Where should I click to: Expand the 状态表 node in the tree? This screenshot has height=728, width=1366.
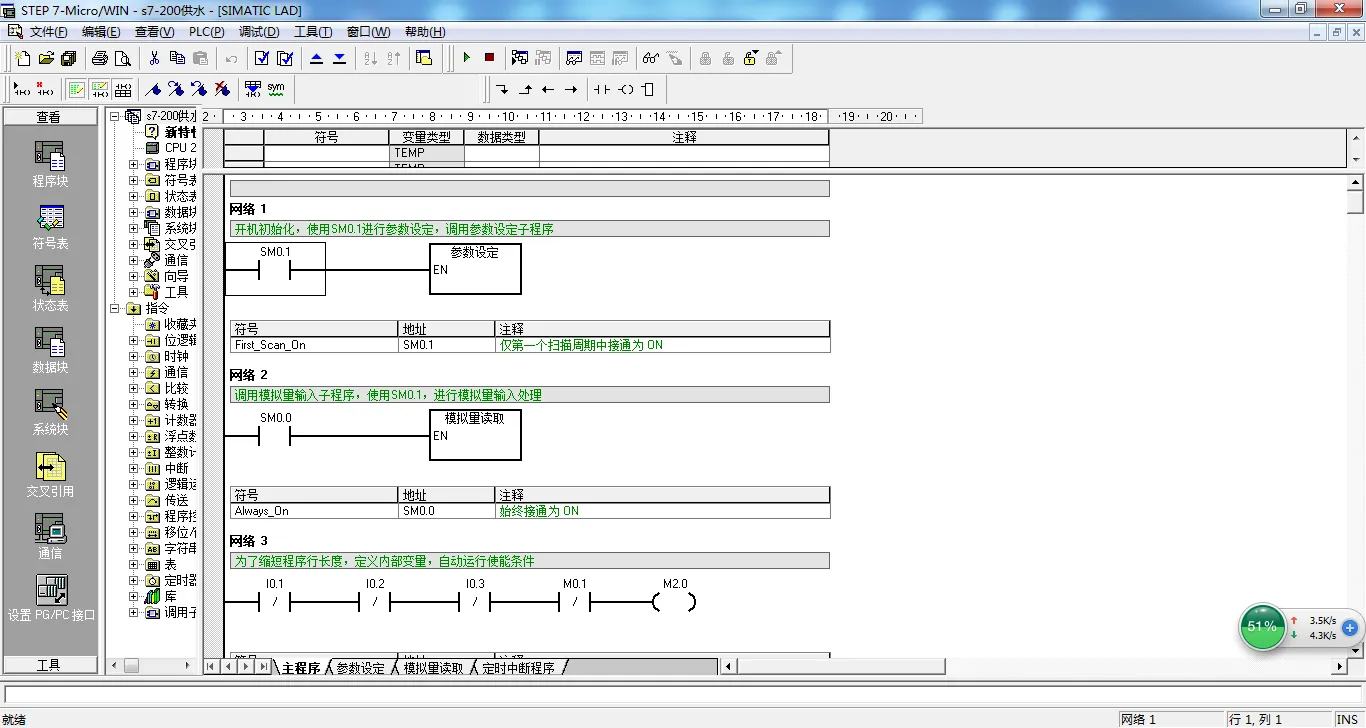click(x=134, y=196)
